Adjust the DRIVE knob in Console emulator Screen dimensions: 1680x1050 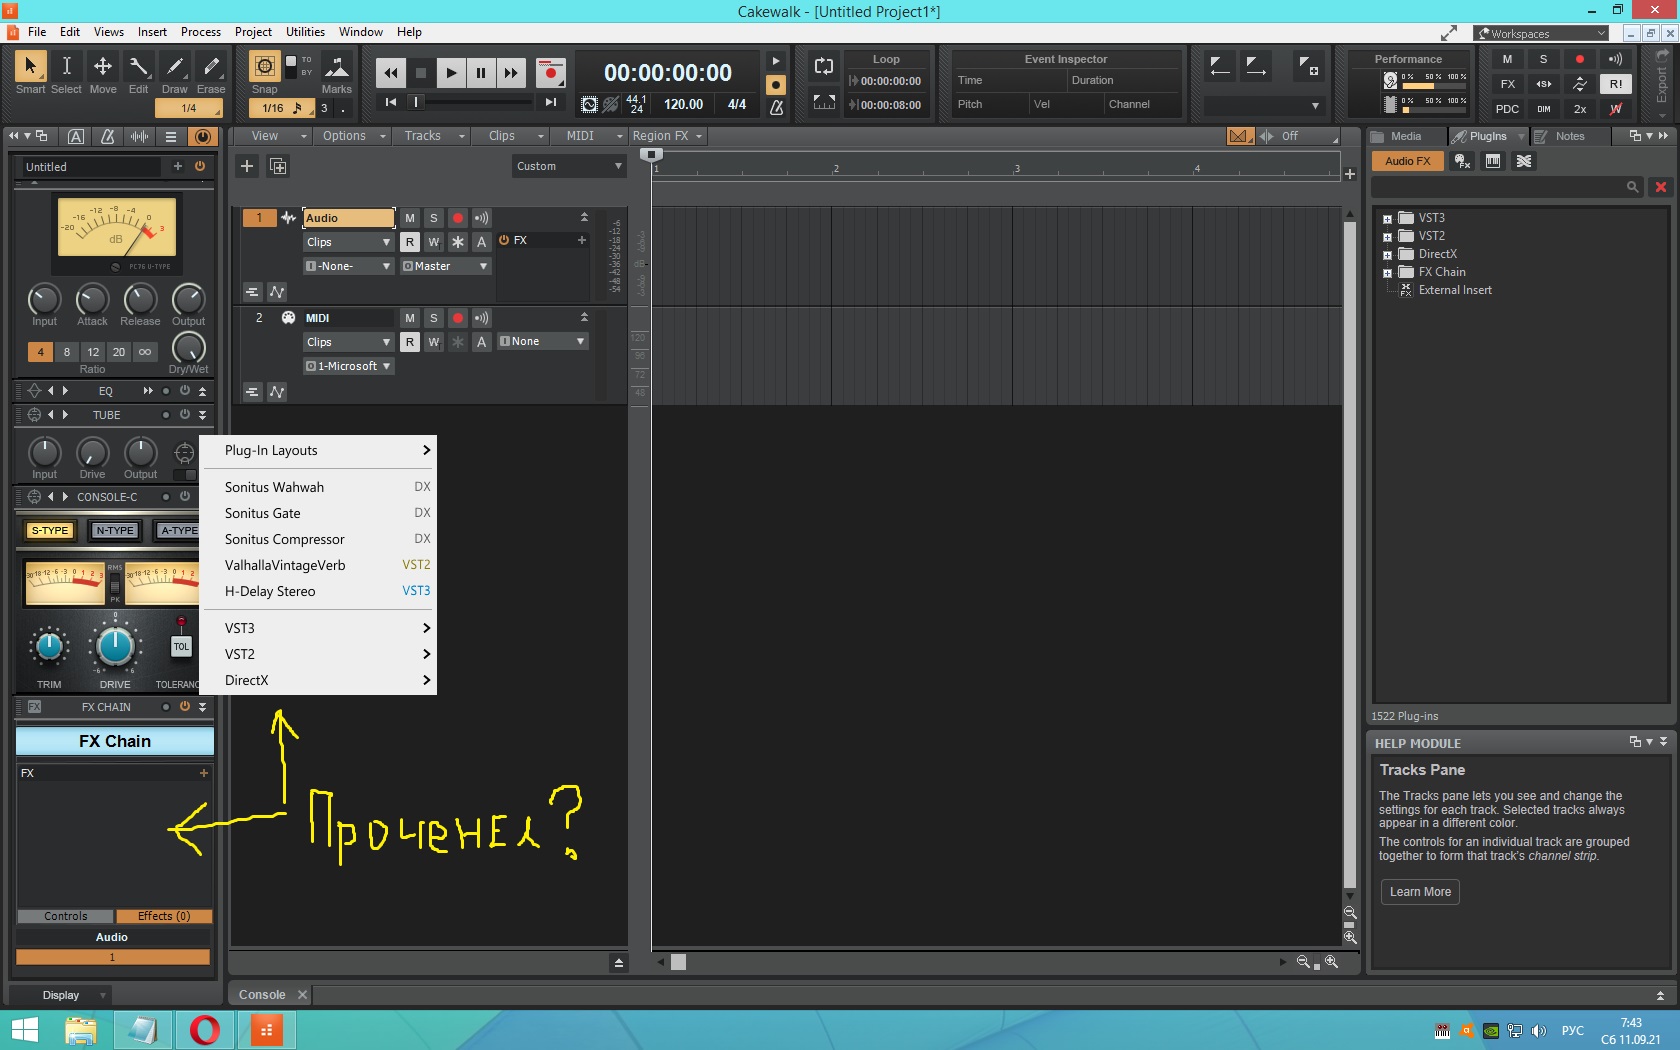[115, 647]
